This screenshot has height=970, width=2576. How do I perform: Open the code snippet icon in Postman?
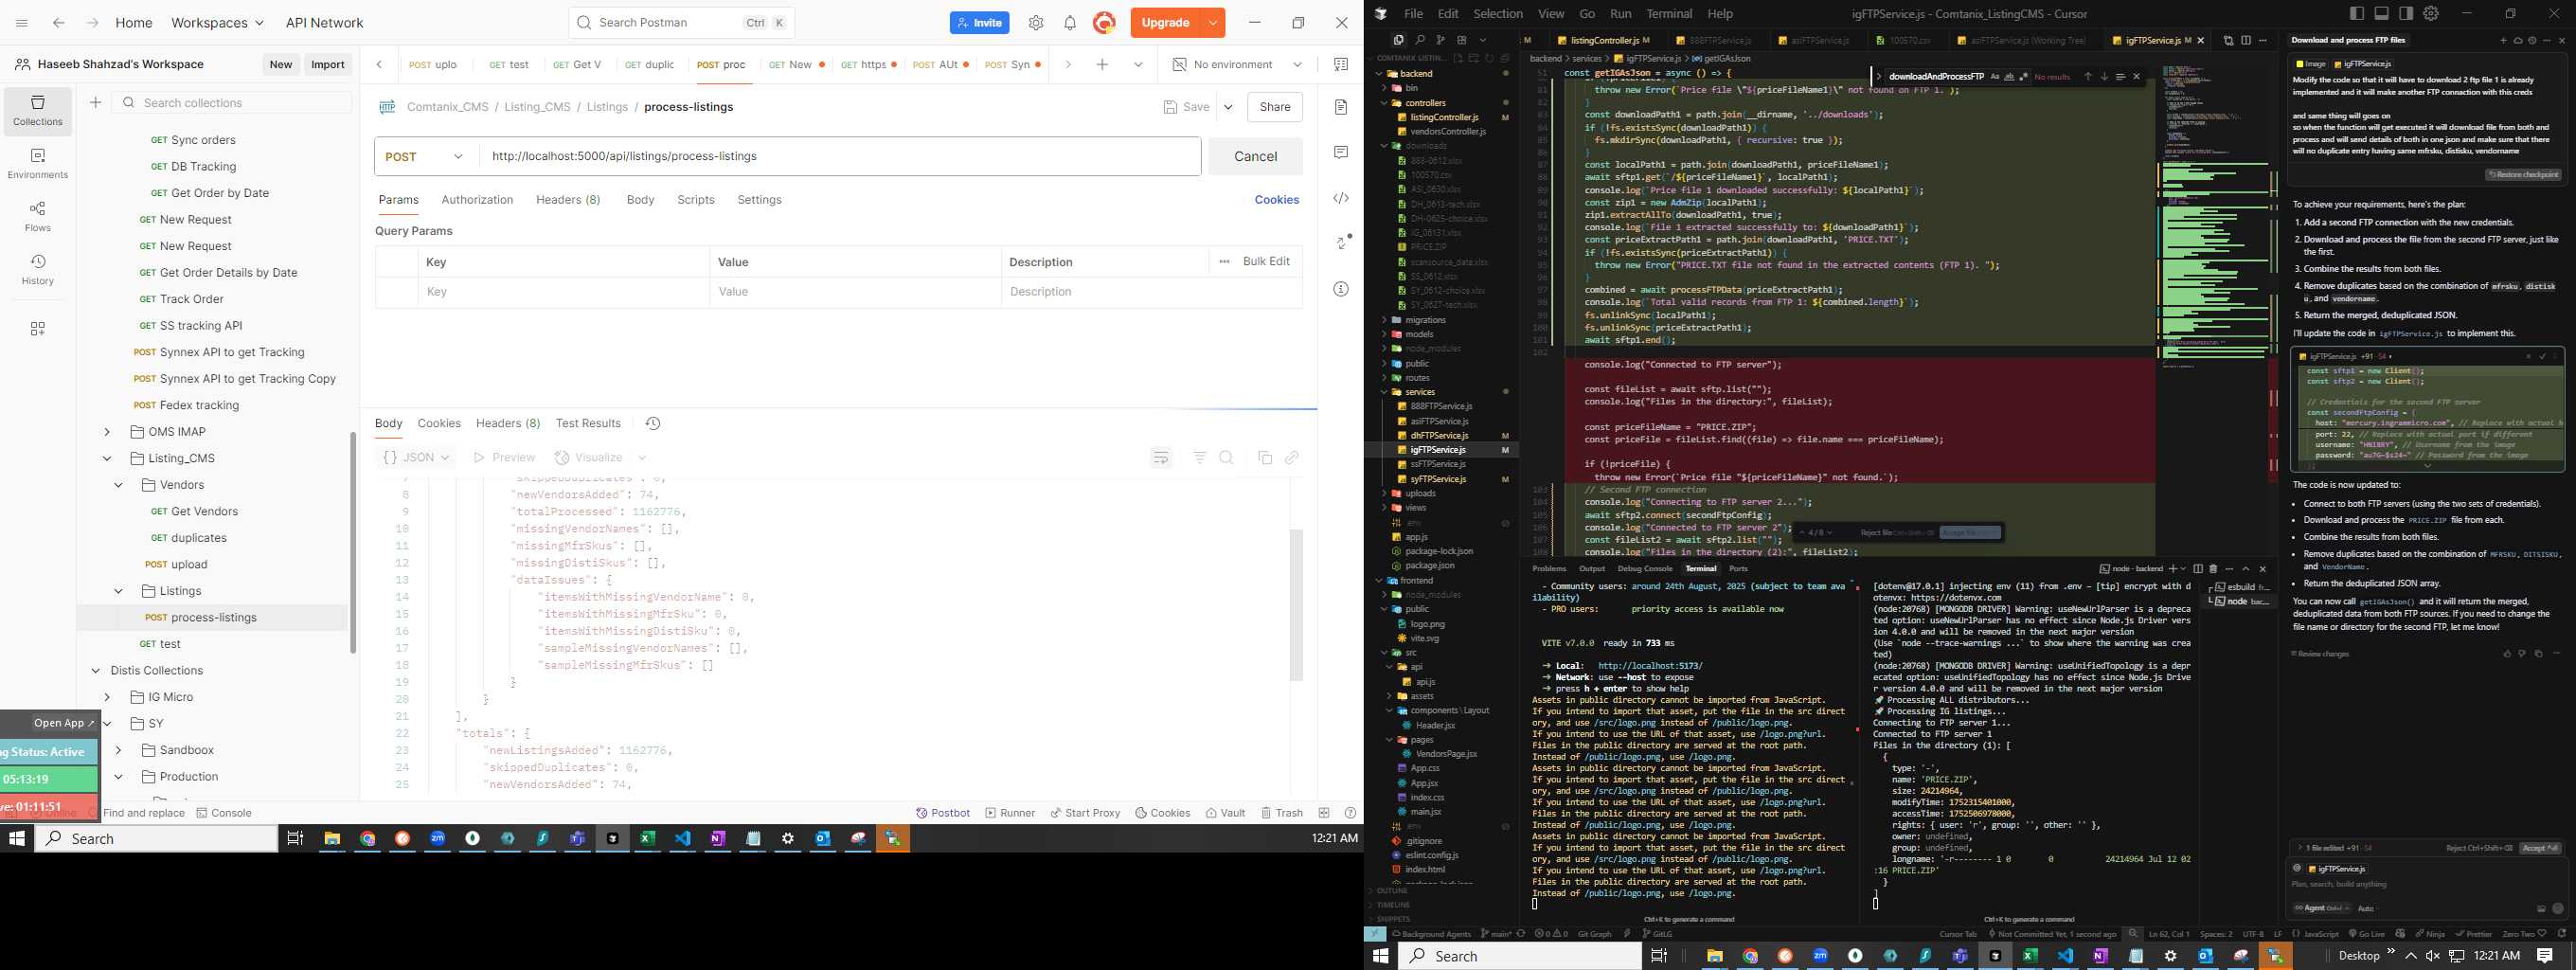coord(1341,198)
